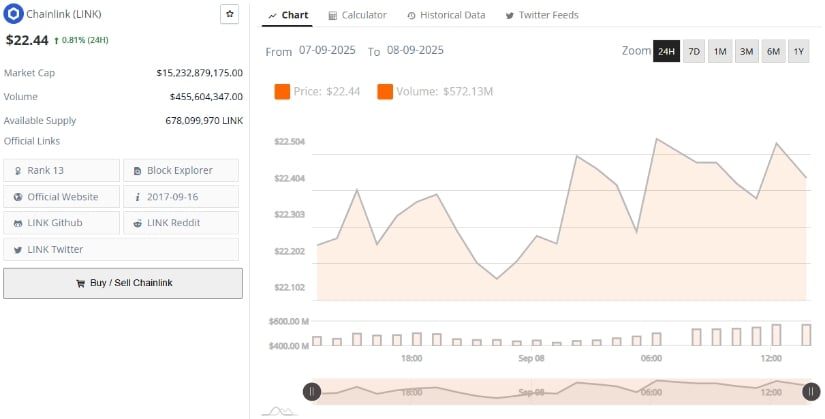Select the 24H zoom range
Image resolution: width=825 pixels, height=419 pixels.
tap(666, 51)
